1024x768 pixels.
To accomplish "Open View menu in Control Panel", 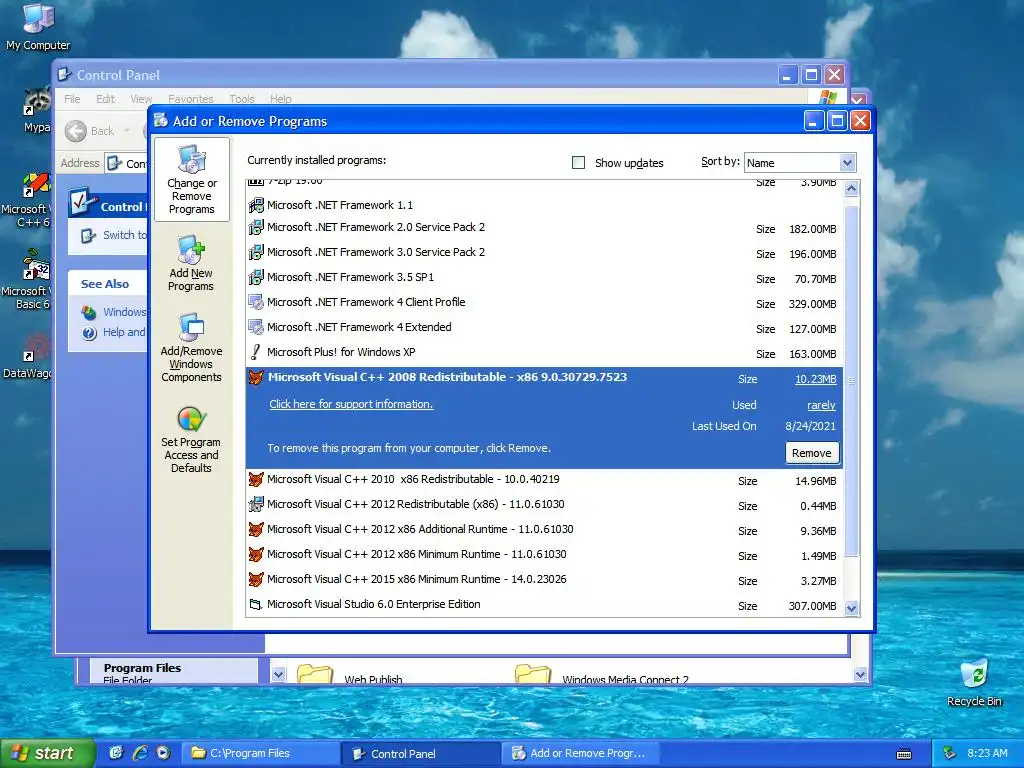I will point(141,99).
